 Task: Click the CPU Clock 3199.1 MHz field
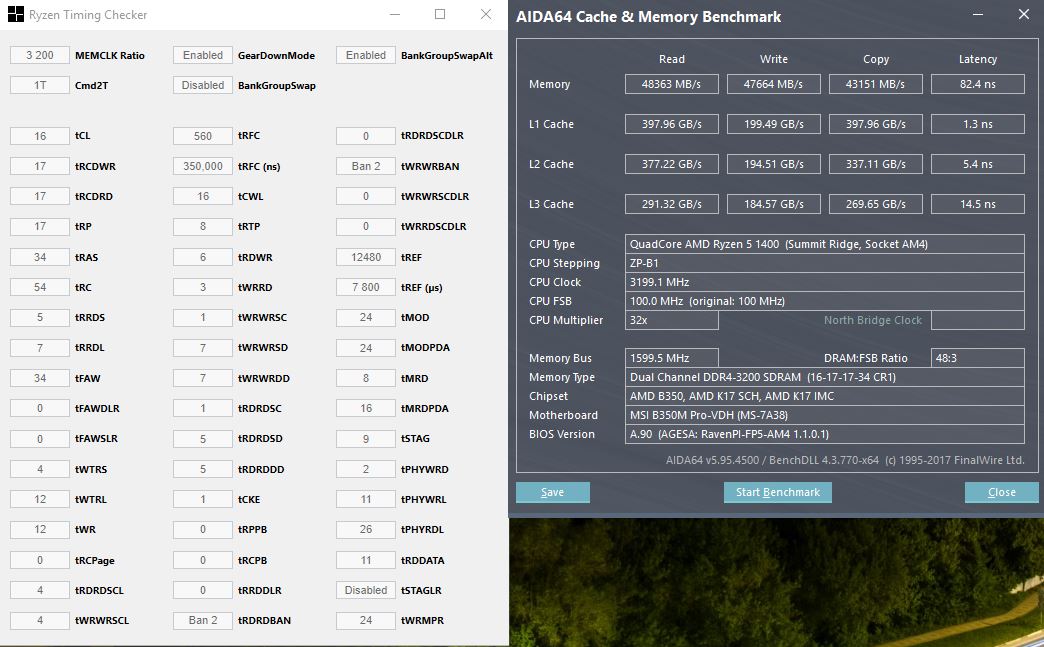824,282
